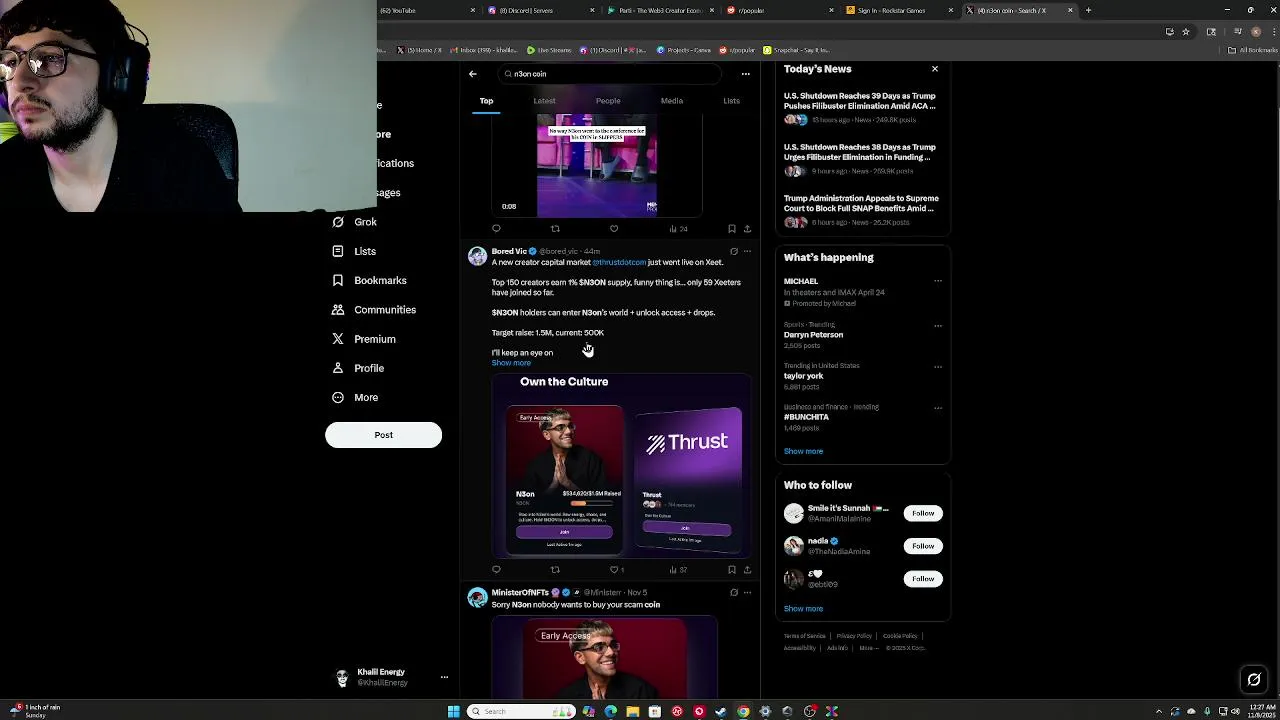
Task: Reply to Bored Vic's post
Action: tap(496, 570)
